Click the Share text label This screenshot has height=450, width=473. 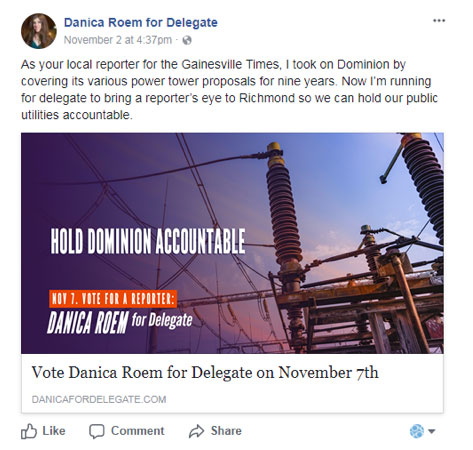click(226, 431)
